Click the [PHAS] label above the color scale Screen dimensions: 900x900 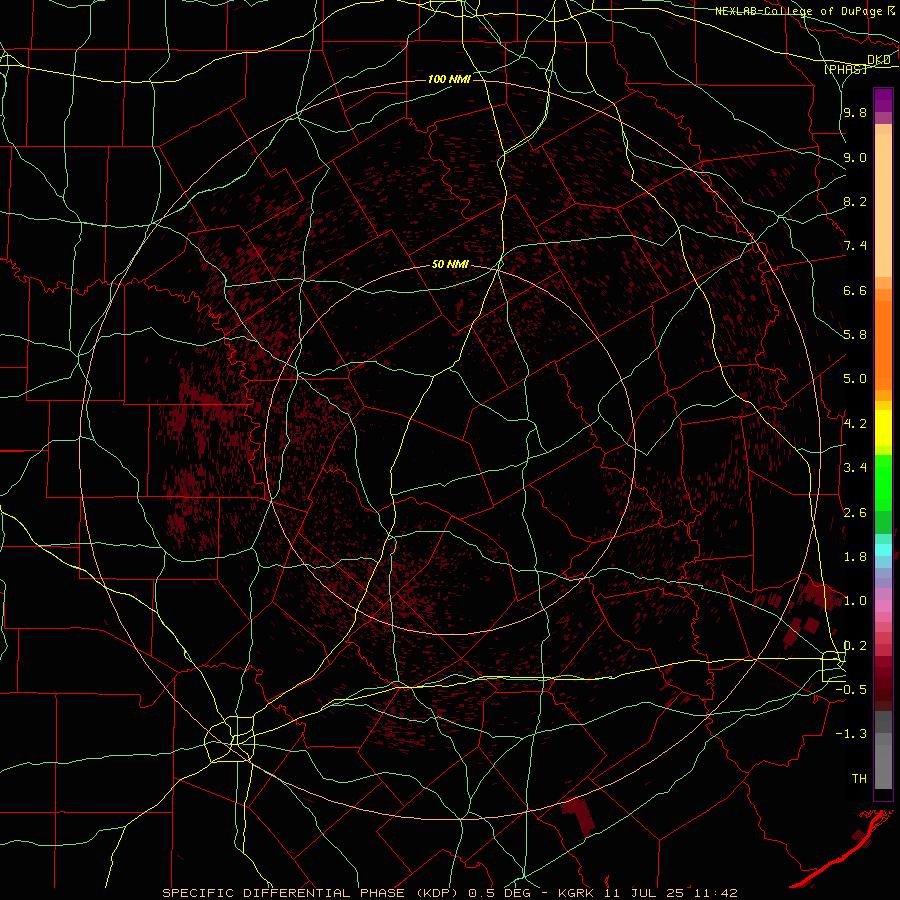[x=845, y=69]
